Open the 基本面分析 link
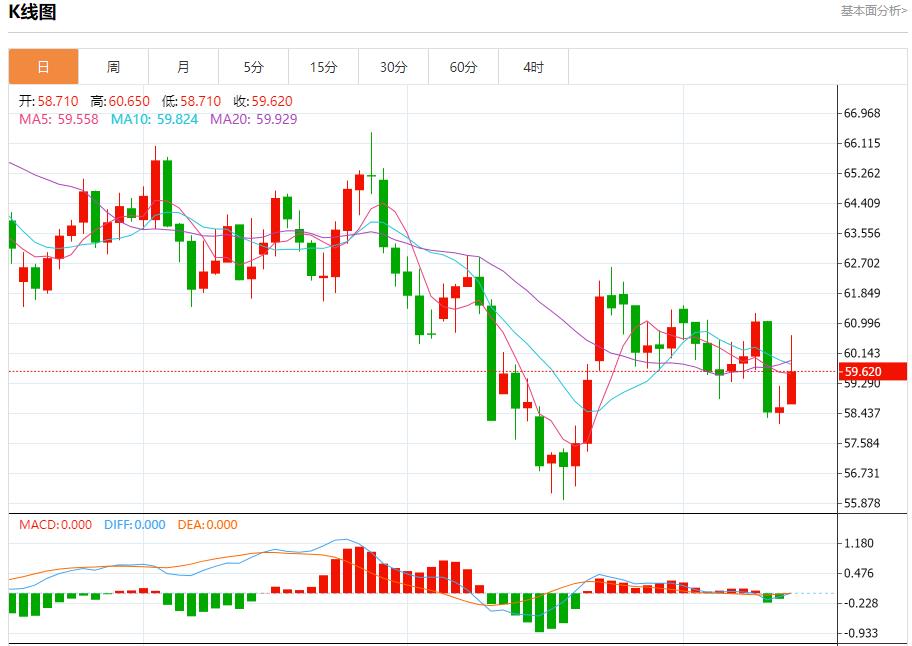Viewport: 912px width, 646px height. click(873, 11)
